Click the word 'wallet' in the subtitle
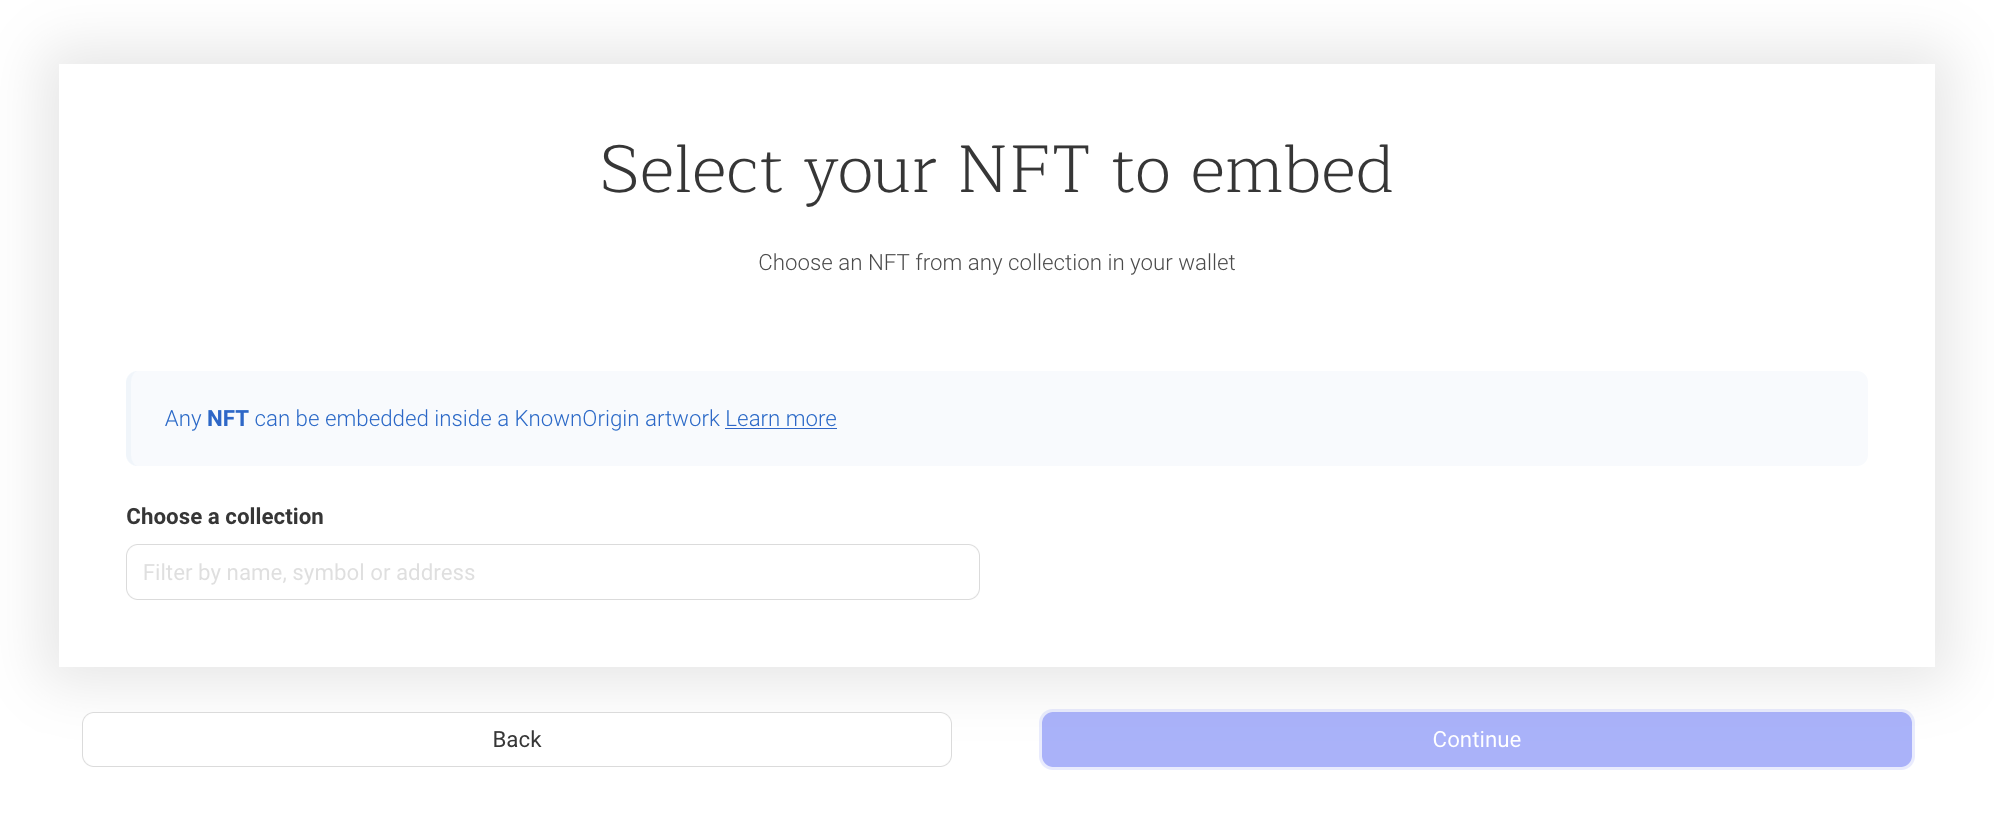Screen dimensions: 1994x840 coord(1207,262)
